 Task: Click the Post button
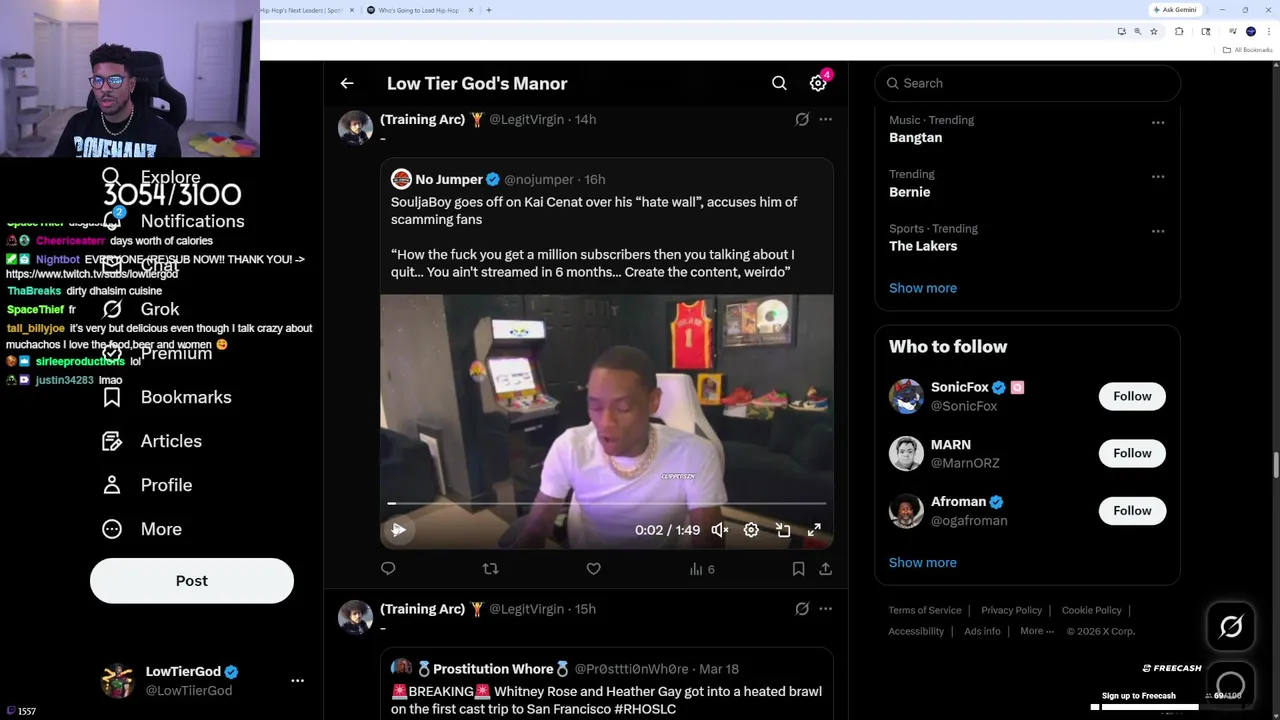click(192, 581)
